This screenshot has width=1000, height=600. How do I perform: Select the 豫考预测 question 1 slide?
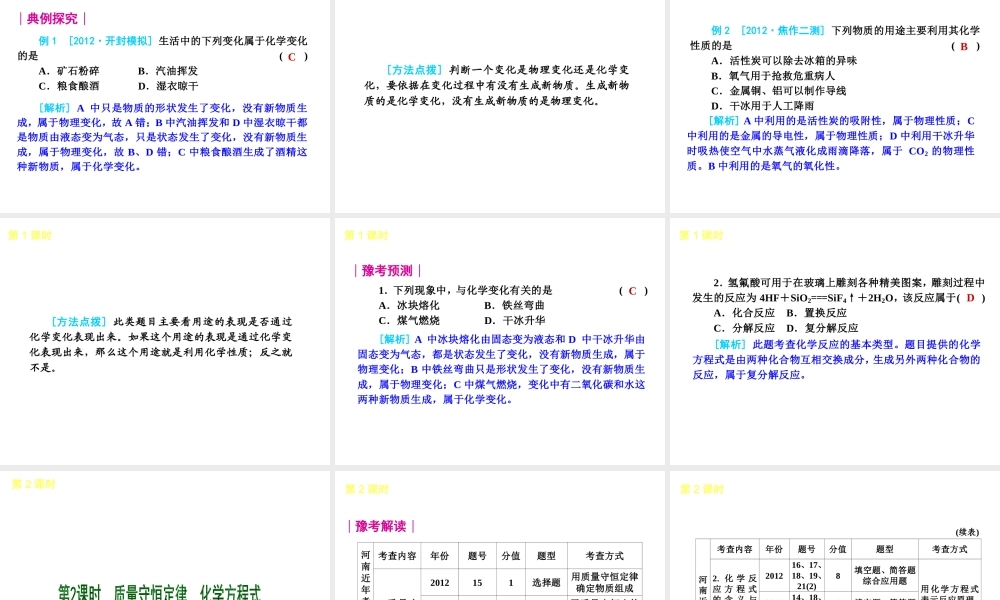[499, 342]
